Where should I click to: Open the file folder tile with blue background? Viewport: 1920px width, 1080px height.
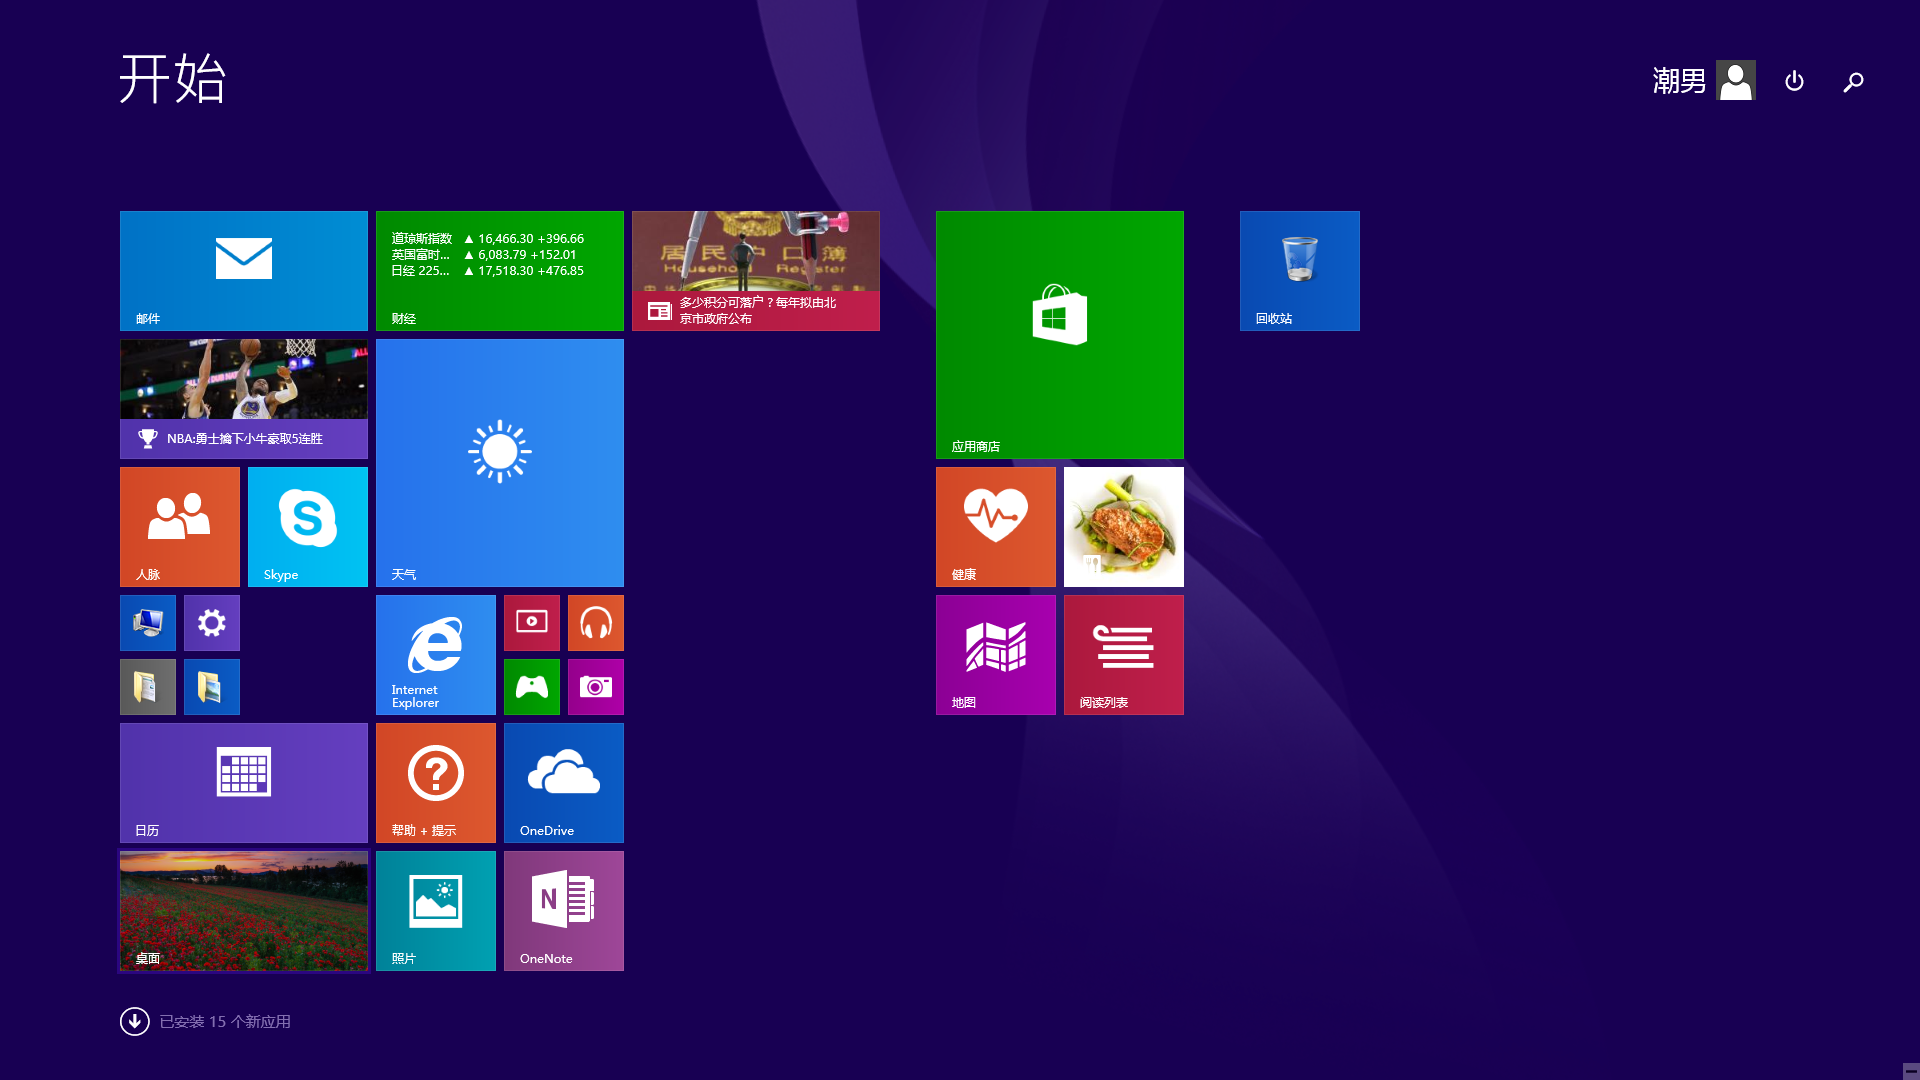click(212, 687)
